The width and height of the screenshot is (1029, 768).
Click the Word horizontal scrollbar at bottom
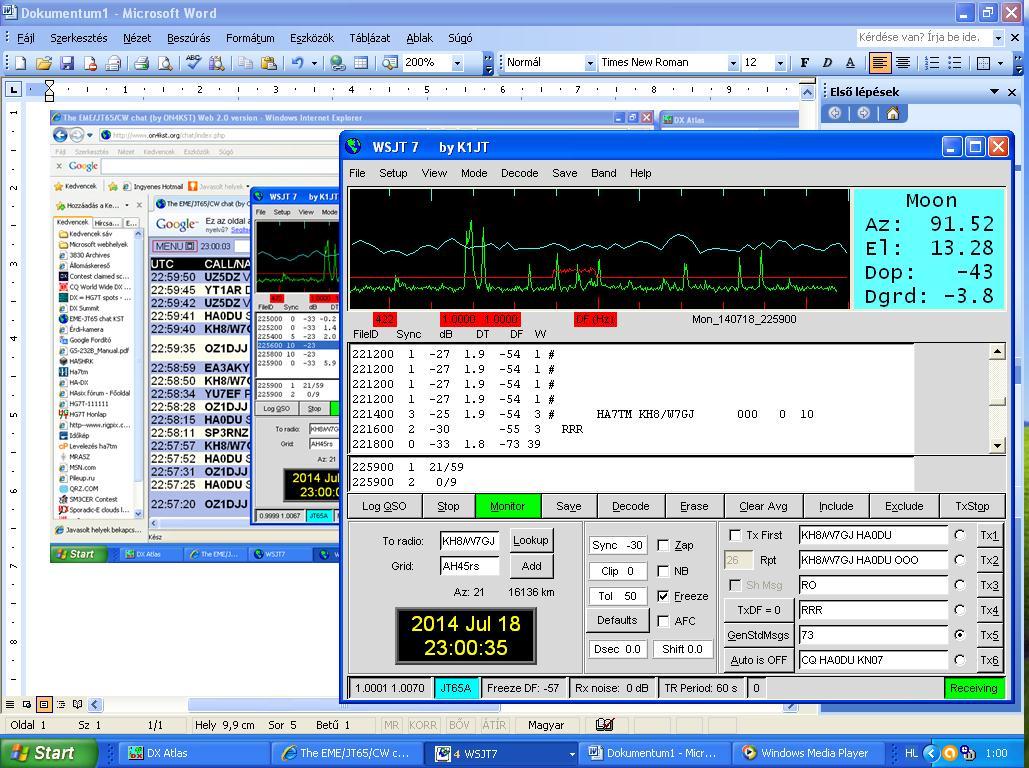tap(344, 705)
